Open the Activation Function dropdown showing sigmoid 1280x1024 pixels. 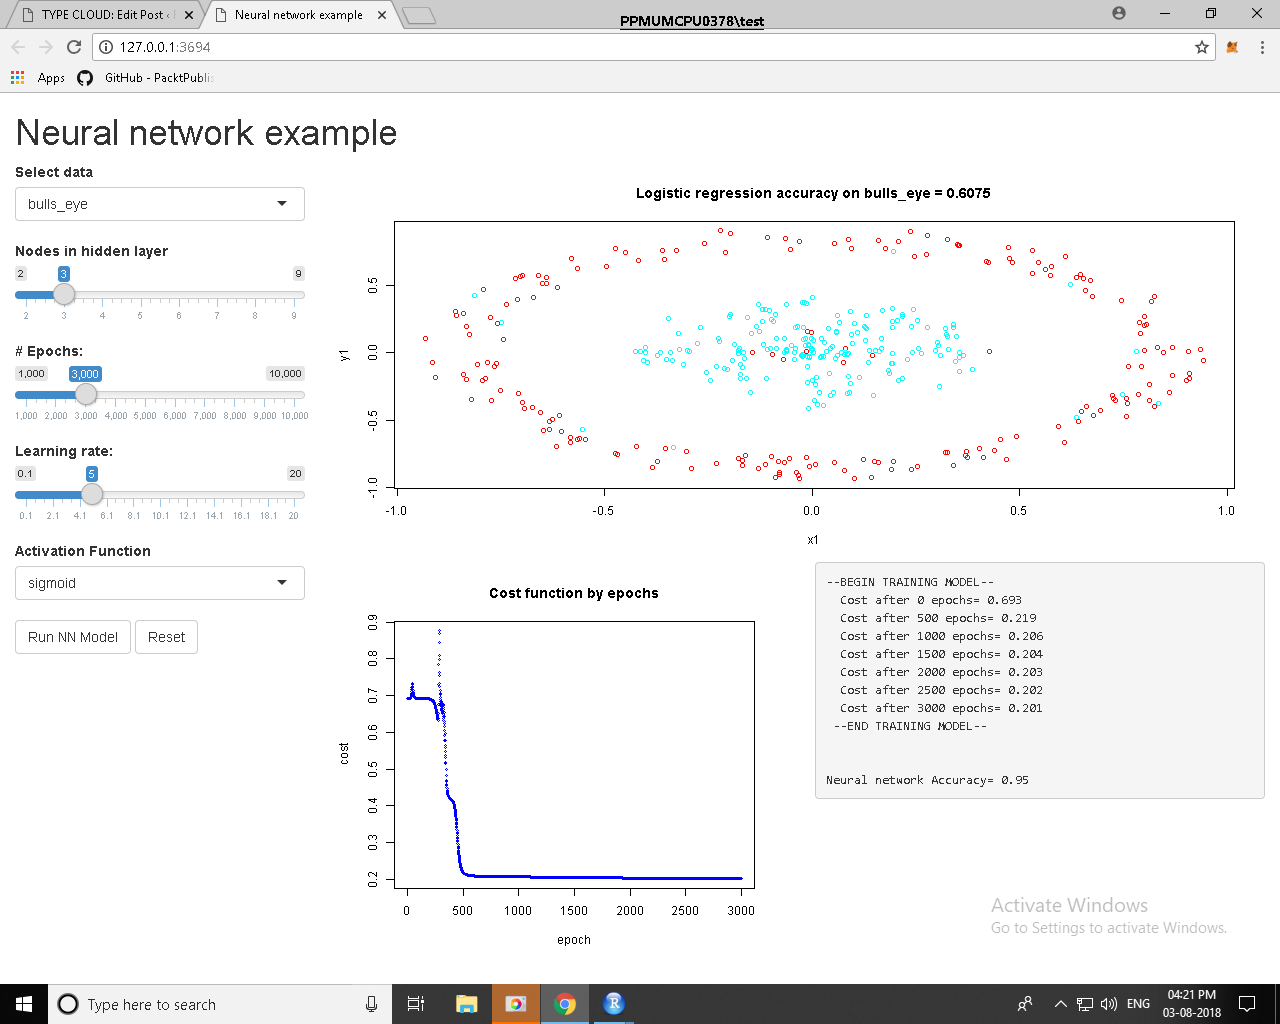click(160, 583)
